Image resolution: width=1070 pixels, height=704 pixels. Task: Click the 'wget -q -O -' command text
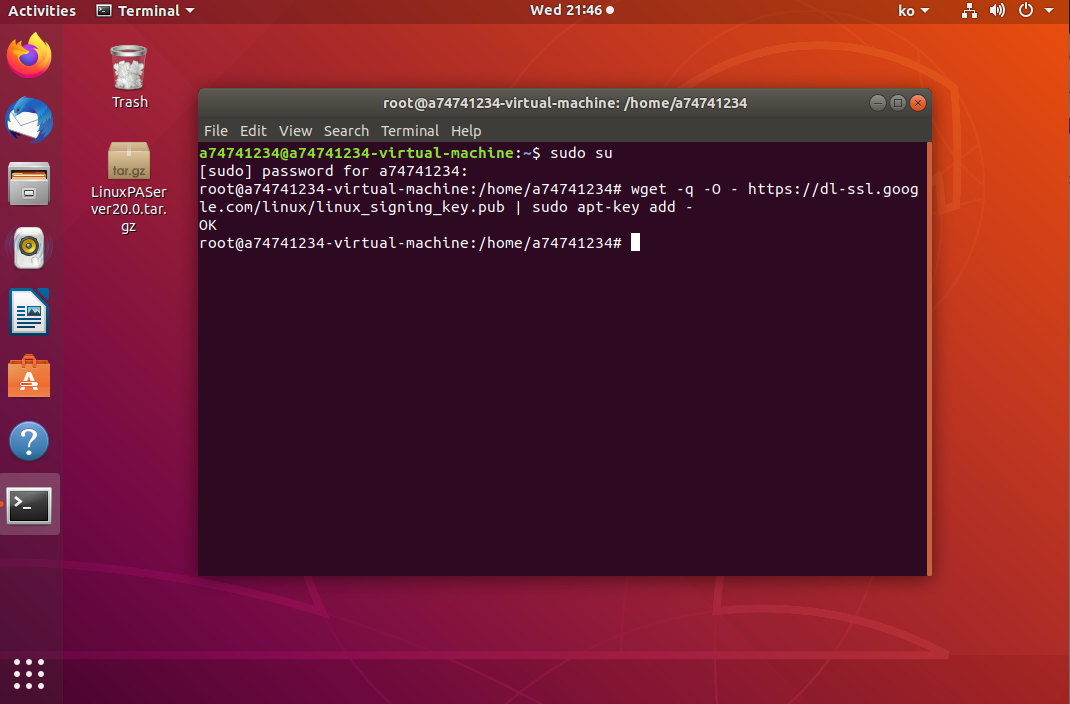684,189
